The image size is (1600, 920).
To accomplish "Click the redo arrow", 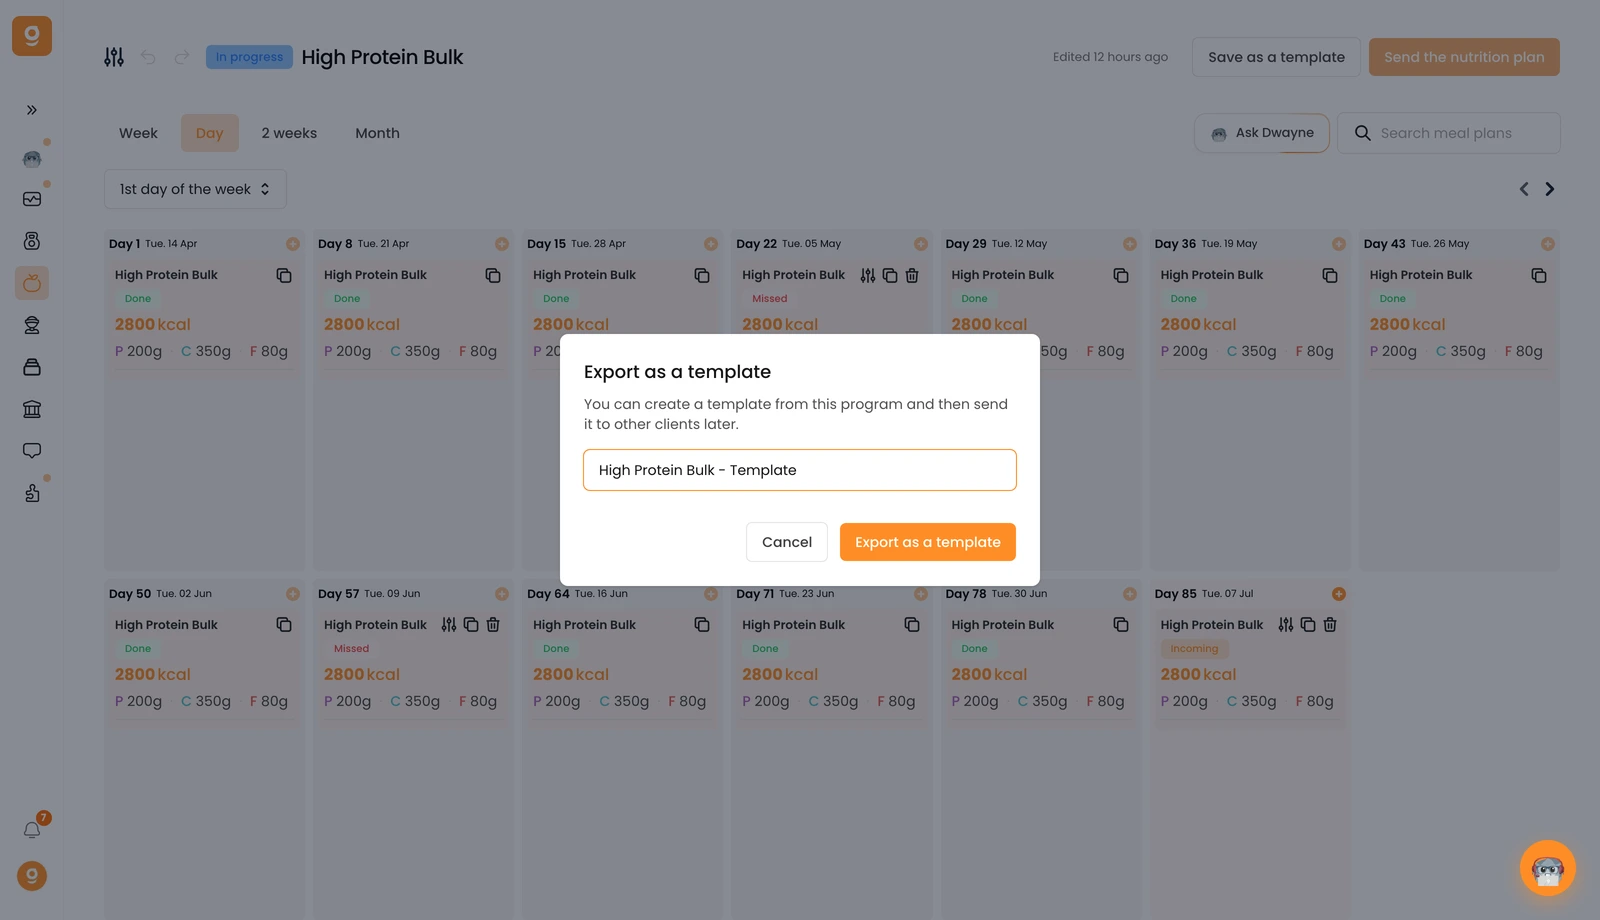I will click(x=182, y=57).
